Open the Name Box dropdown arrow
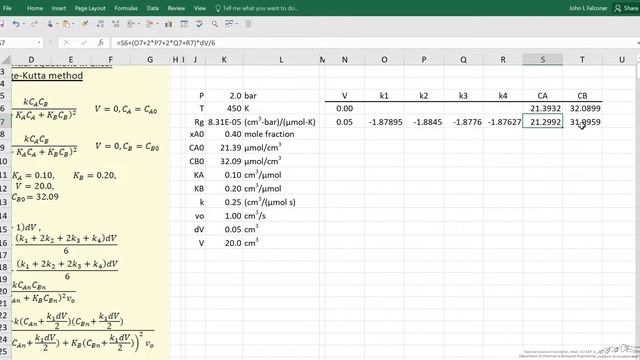The height and width of the screenshot is (360, 640). [x=39, y=42]
